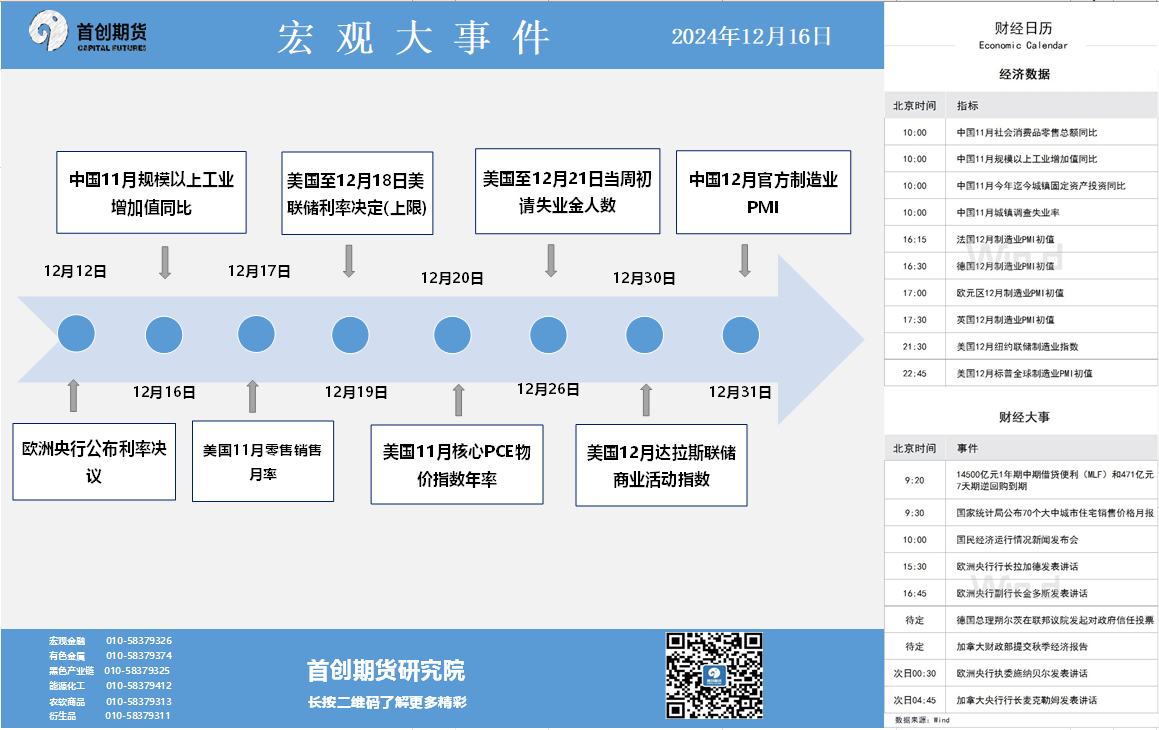Click the 长按二维码了解更多精彩 caption
The width and height of the screenshot is (1159, 730).
(387, 702)
